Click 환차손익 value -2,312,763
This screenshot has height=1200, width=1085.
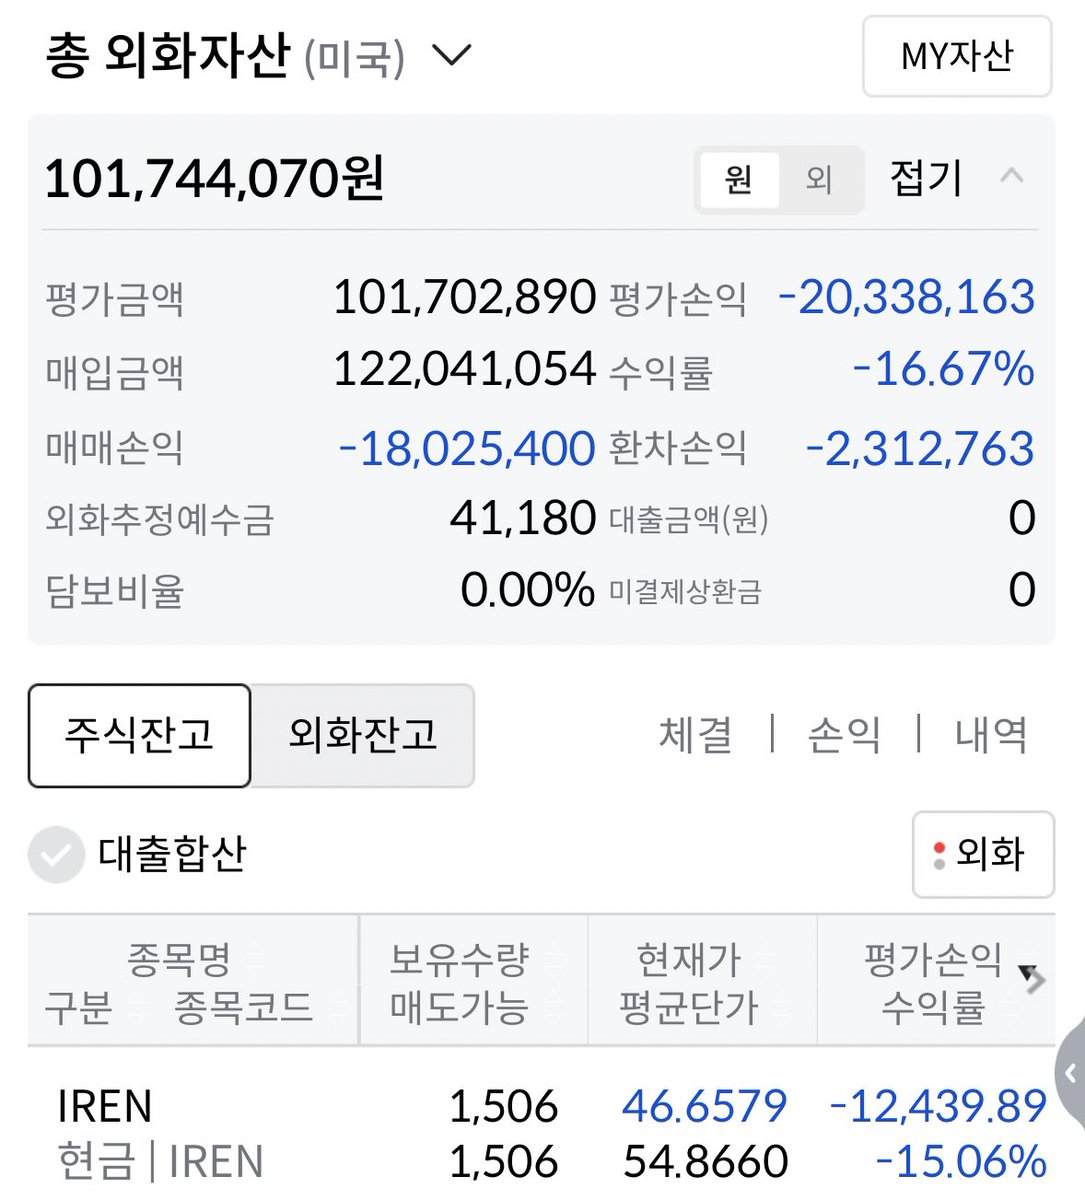[920, 449]
